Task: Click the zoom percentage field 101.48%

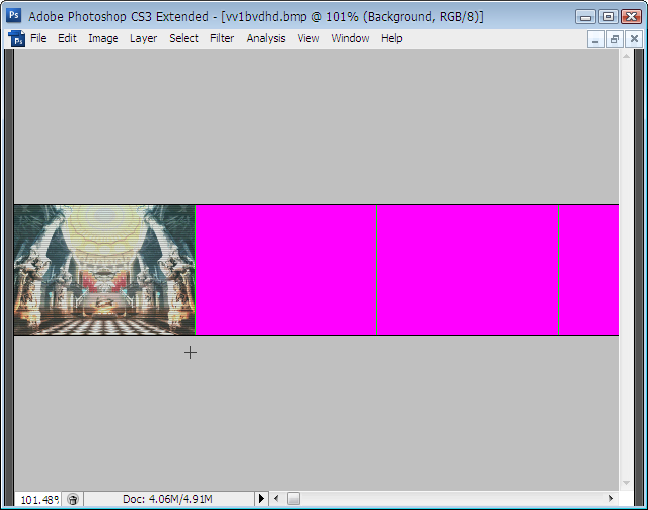Action: pos(38,500)
